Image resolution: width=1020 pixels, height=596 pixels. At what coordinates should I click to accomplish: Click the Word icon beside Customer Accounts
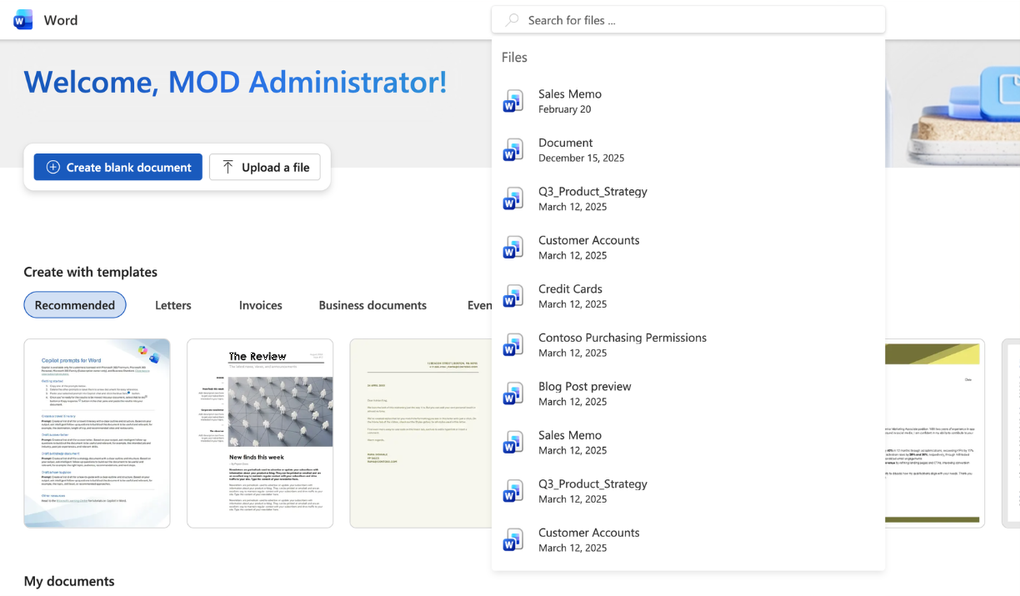coord(513,247)
